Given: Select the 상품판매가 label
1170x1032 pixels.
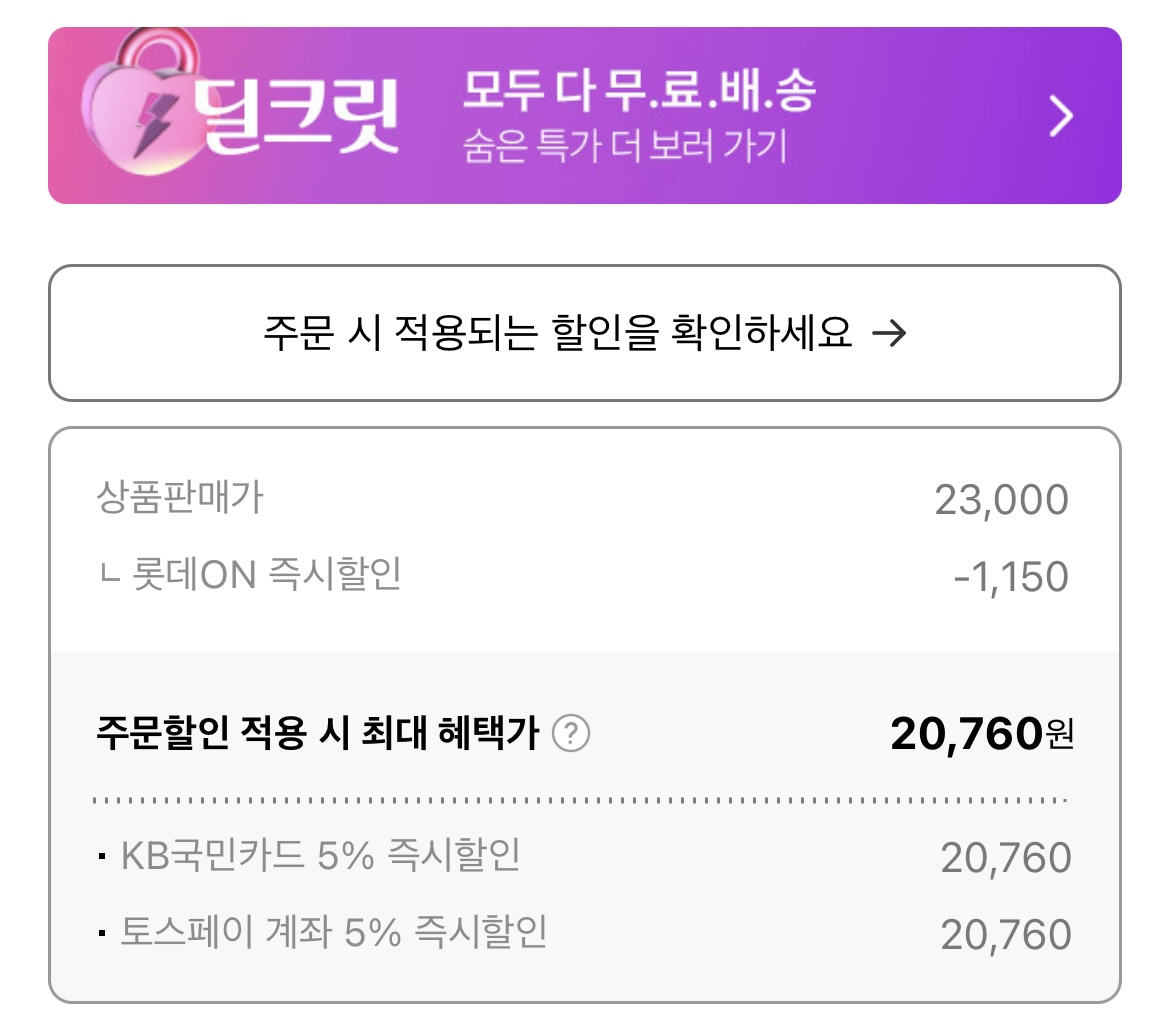Looking at the screenshot, I should pyautogui.click(x=180, y=497).
